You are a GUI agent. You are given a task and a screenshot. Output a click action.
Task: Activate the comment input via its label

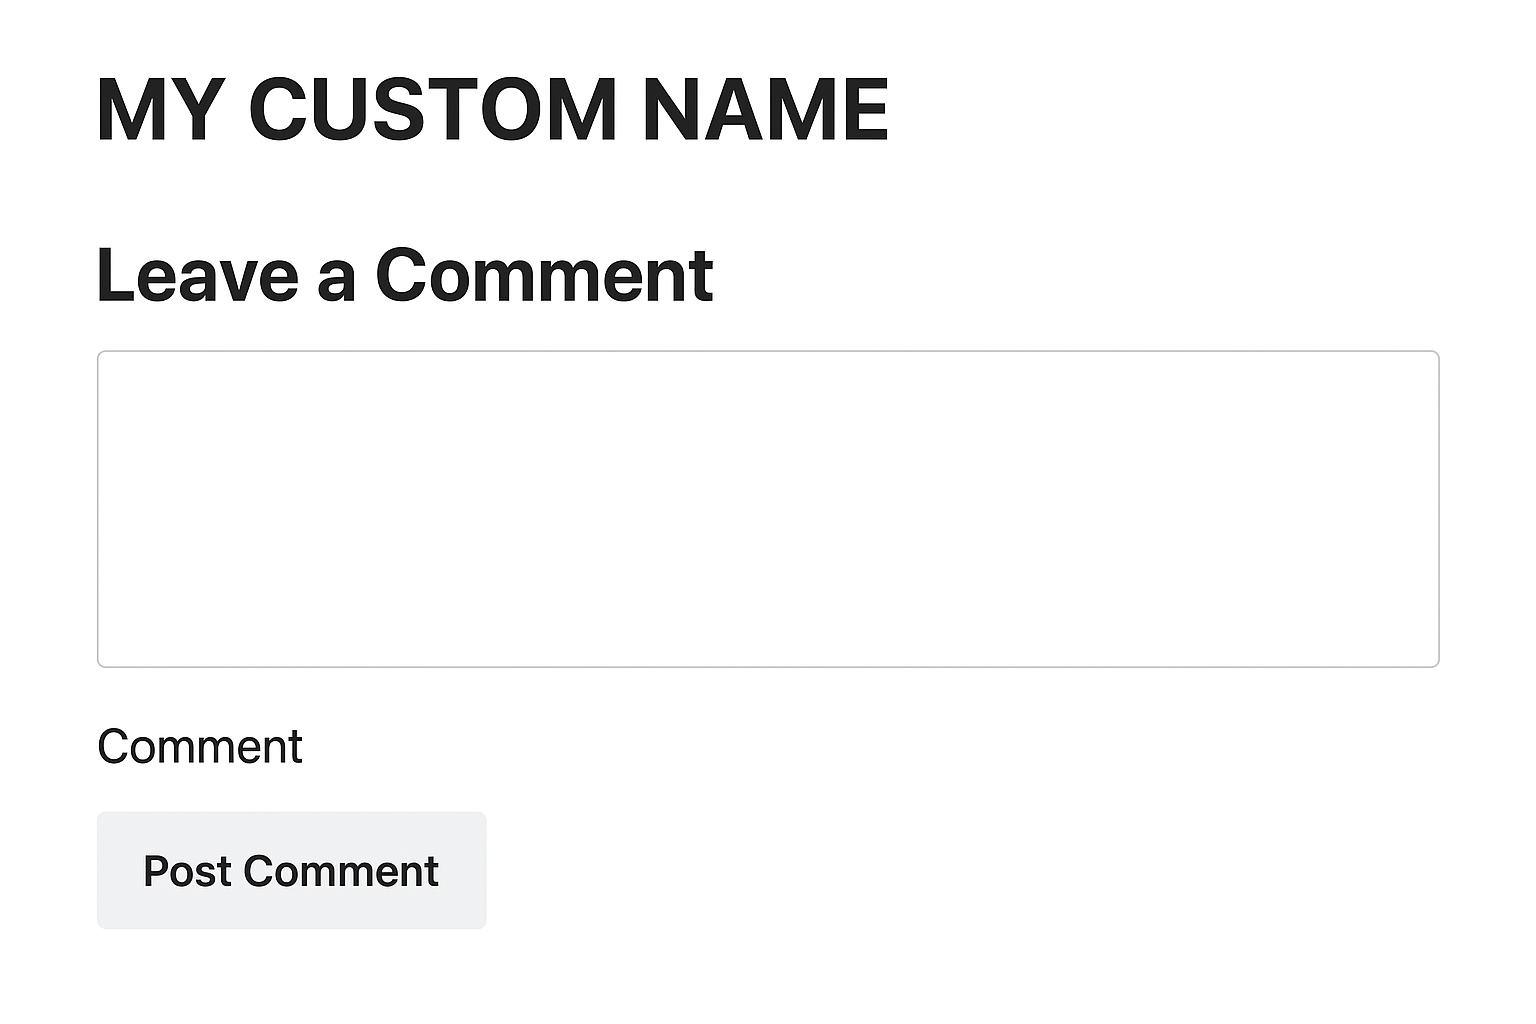200,747
